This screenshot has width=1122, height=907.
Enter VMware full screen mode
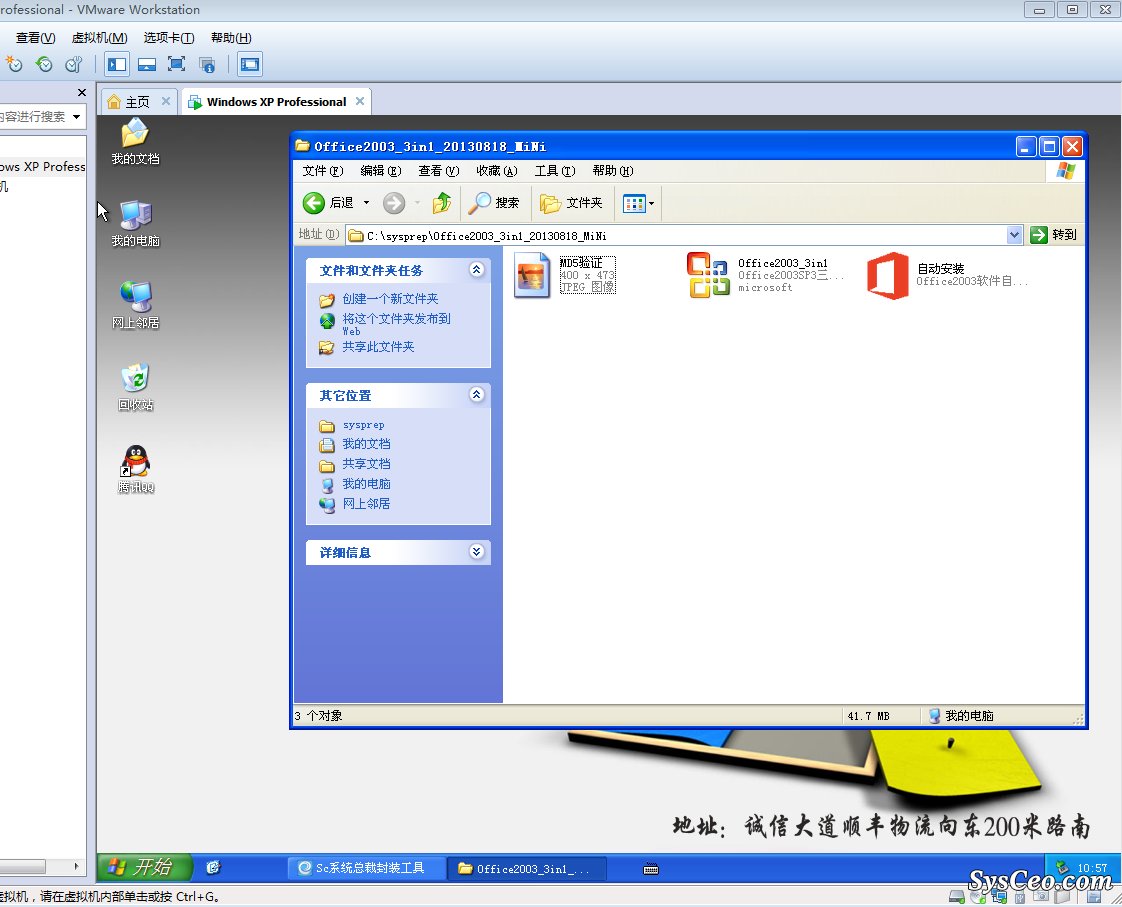click(176, 64)
